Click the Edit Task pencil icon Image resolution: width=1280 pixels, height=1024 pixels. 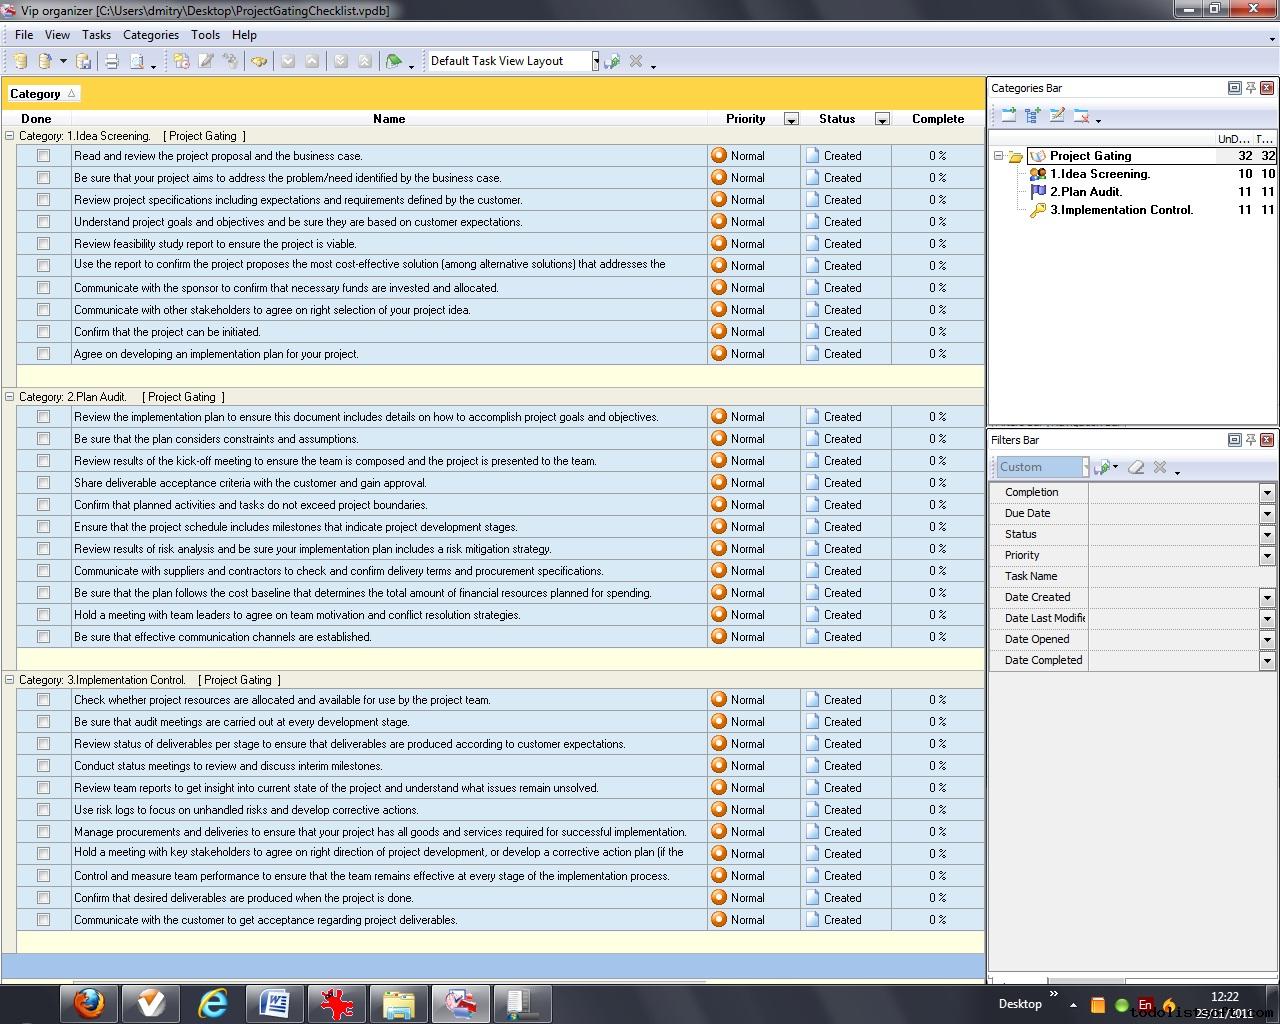pyautogui.click(x=206, y=61)
